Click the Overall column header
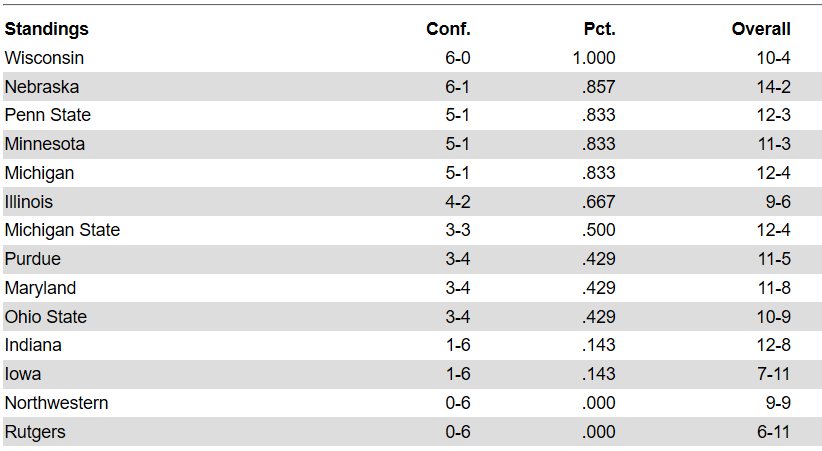This screenshot has height=451, width=822. click(x=761, y=29)
